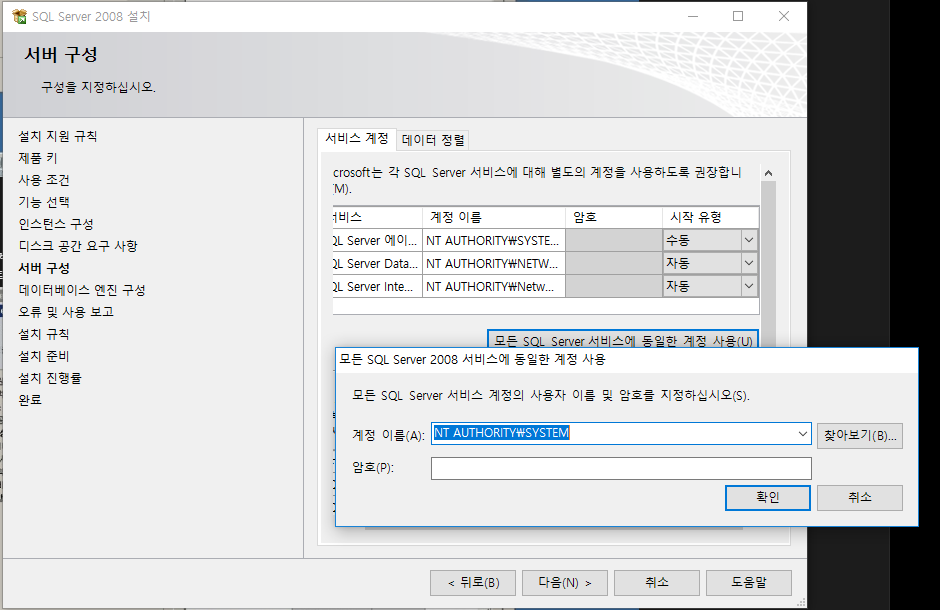The width and height of the screenshot is (940, 610).
Task: Open the 계정 이름(A) combo box arrow
Action: click(x=803, y=434)
